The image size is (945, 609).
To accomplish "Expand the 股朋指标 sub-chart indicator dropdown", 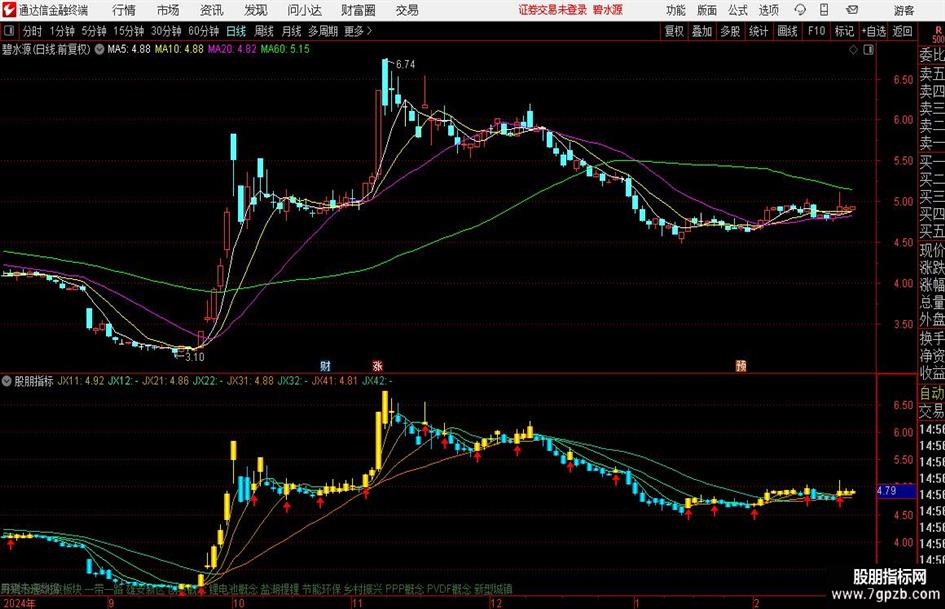I will [x=7, y=381].
